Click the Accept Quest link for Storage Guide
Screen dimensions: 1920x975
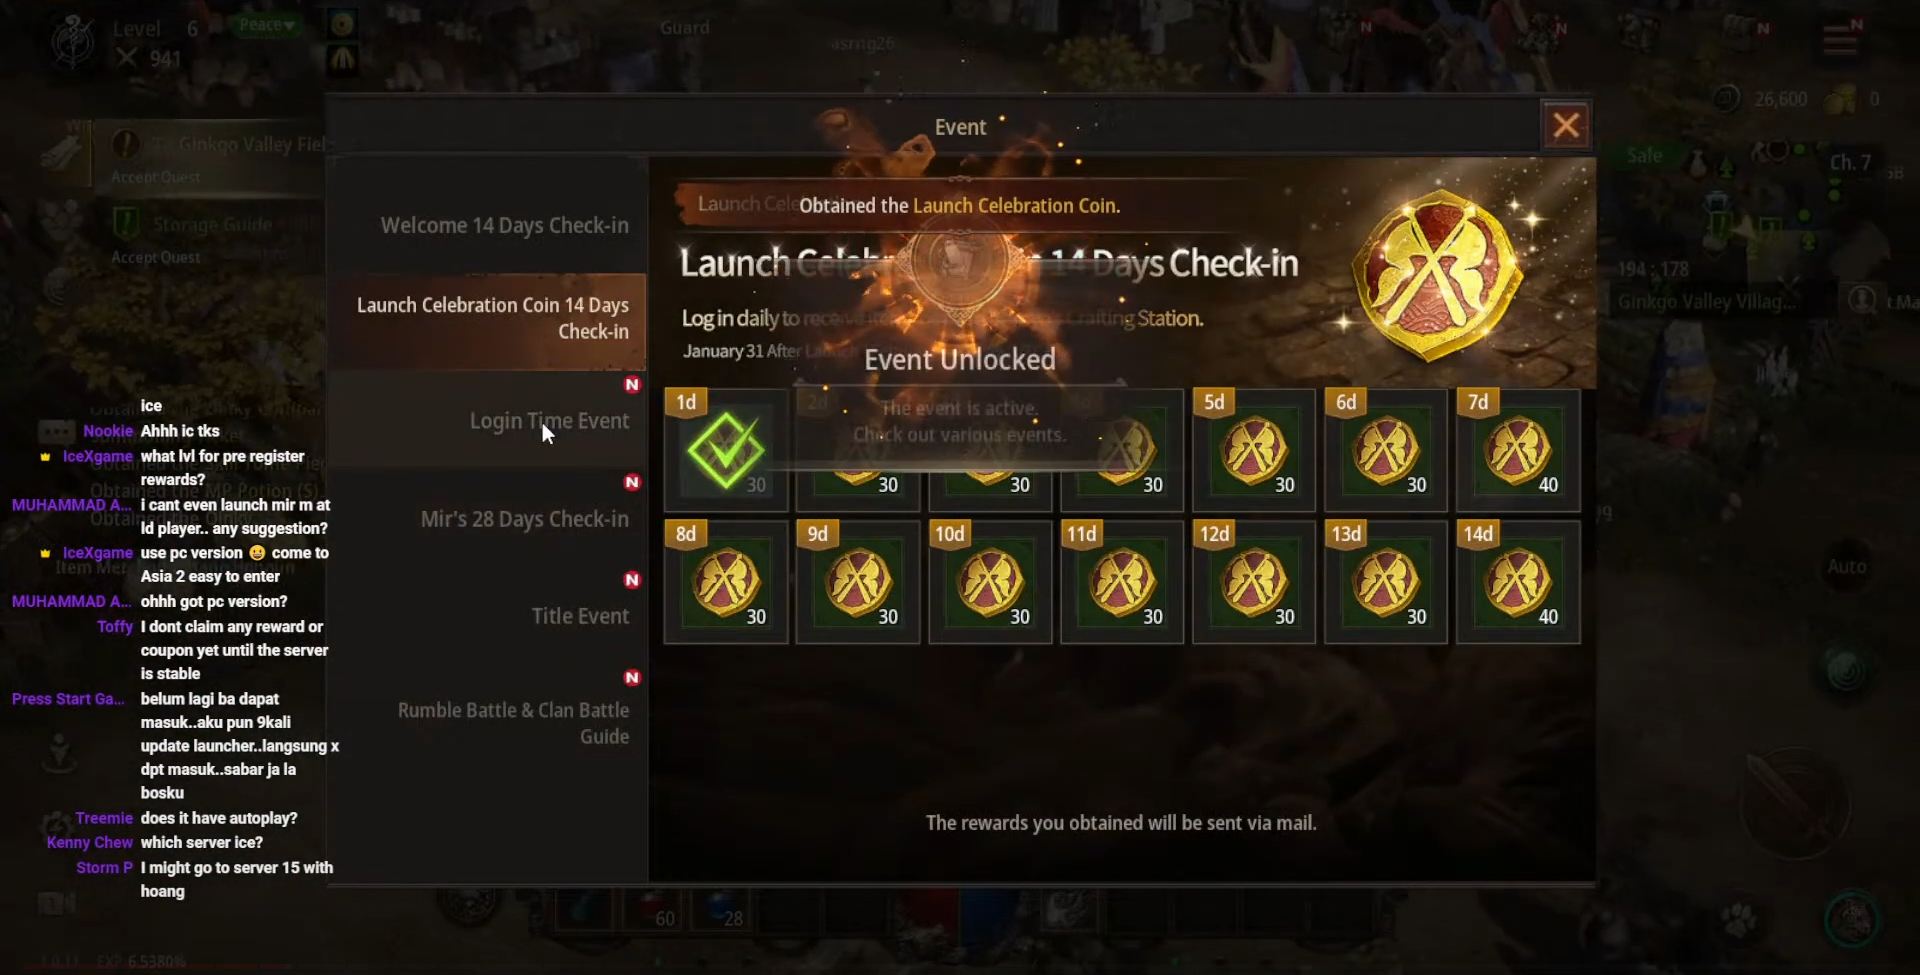click(156, 257)
